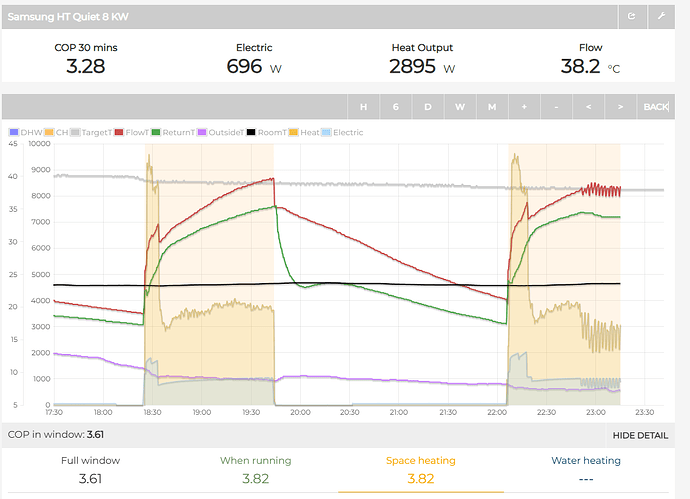
Task: Select the 6 hour time range
Action: pyautogui.click(x=396, y=107)
